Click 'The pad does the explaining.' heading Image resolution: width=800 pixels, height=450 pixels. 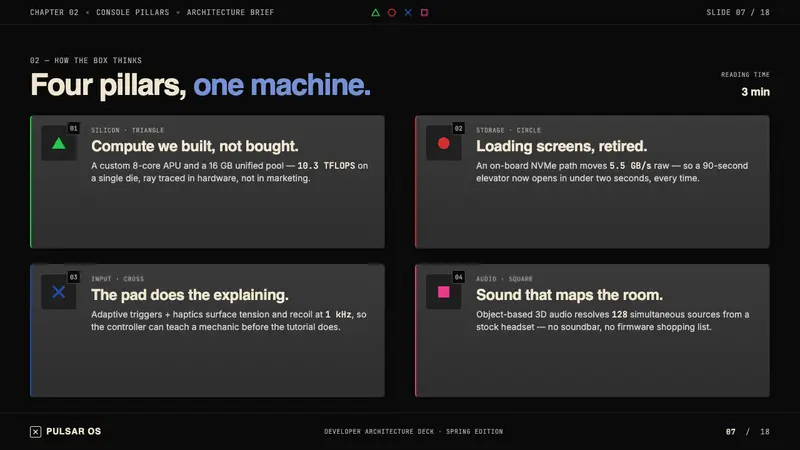pyautogui.click(x=190, y=295)
